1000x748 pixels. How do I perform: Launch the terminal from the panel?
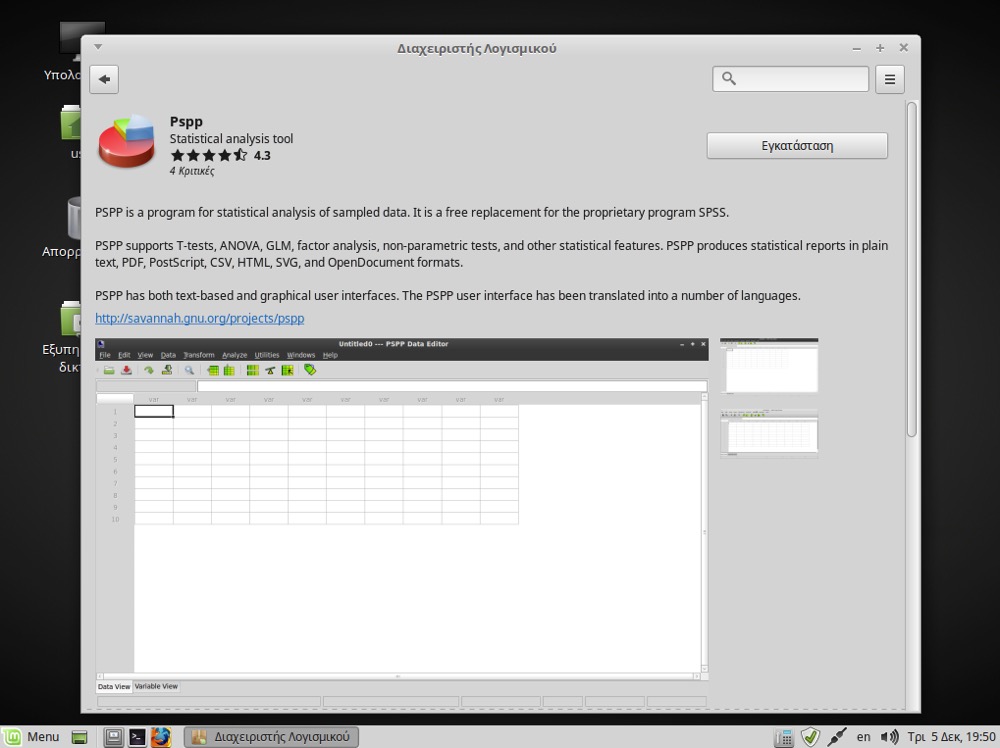click(x=137, y=737)
